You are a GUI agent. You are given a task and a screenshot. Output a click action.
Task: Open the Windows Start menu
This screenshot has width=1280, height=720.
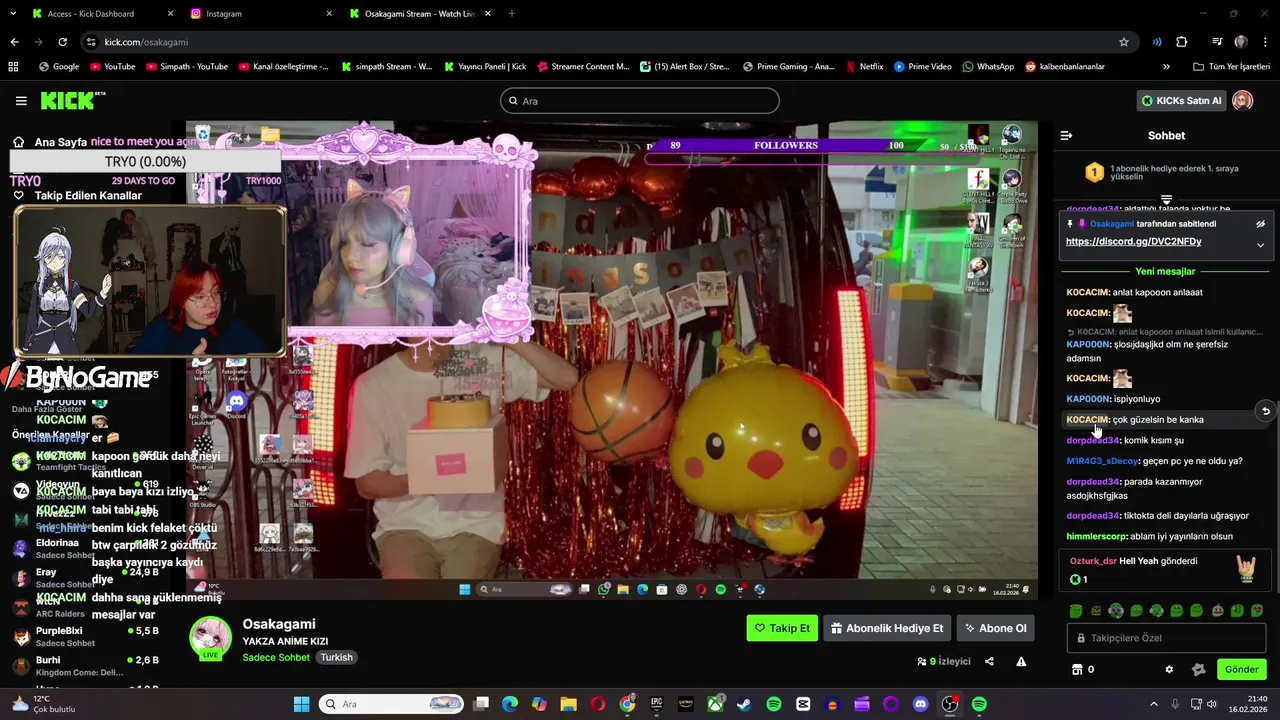(x=301, y=704)
